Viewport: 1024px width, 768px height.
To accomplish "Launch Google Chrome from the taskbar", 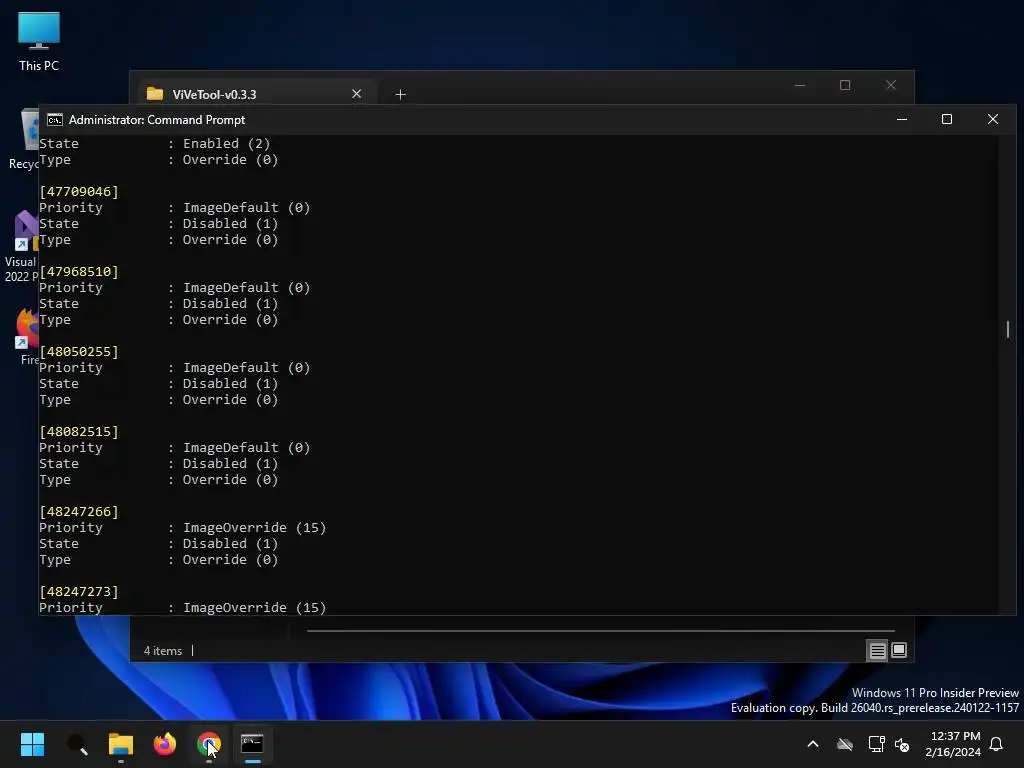I will (208, 744).
